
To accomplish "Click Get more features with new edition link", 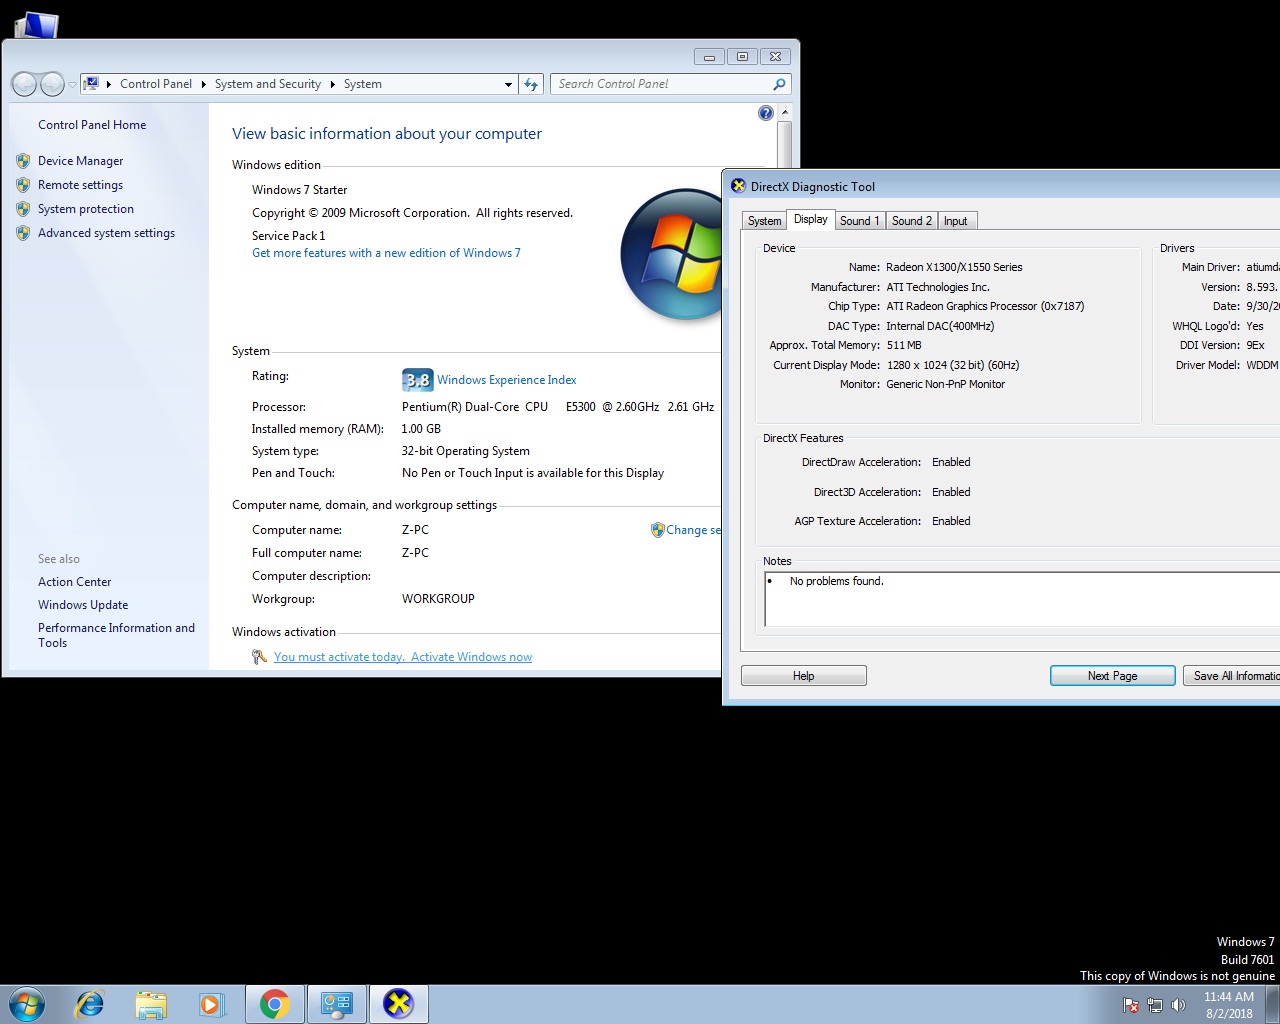I will coord(386,253).
